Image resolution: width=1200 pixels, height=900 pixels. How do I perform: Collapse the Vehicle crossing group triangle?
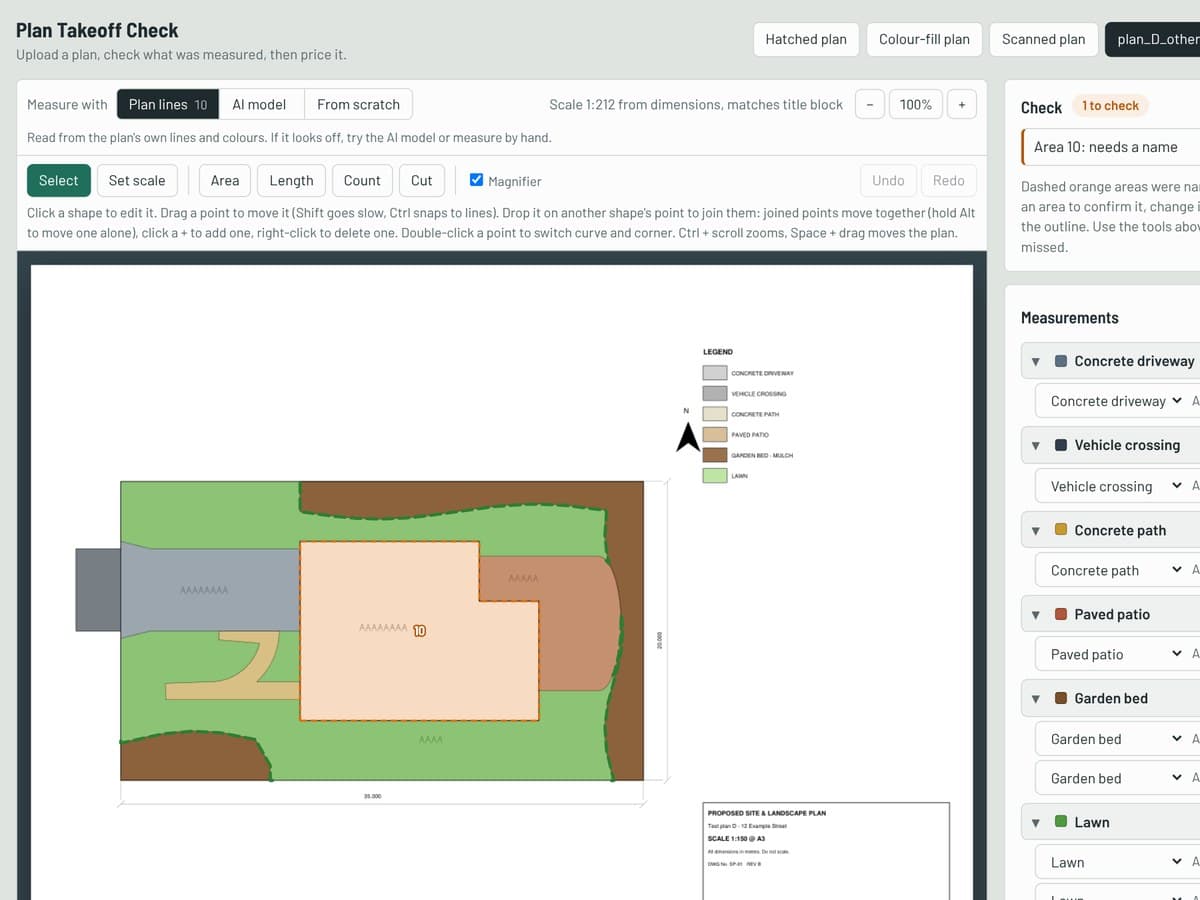point(1036,445)
